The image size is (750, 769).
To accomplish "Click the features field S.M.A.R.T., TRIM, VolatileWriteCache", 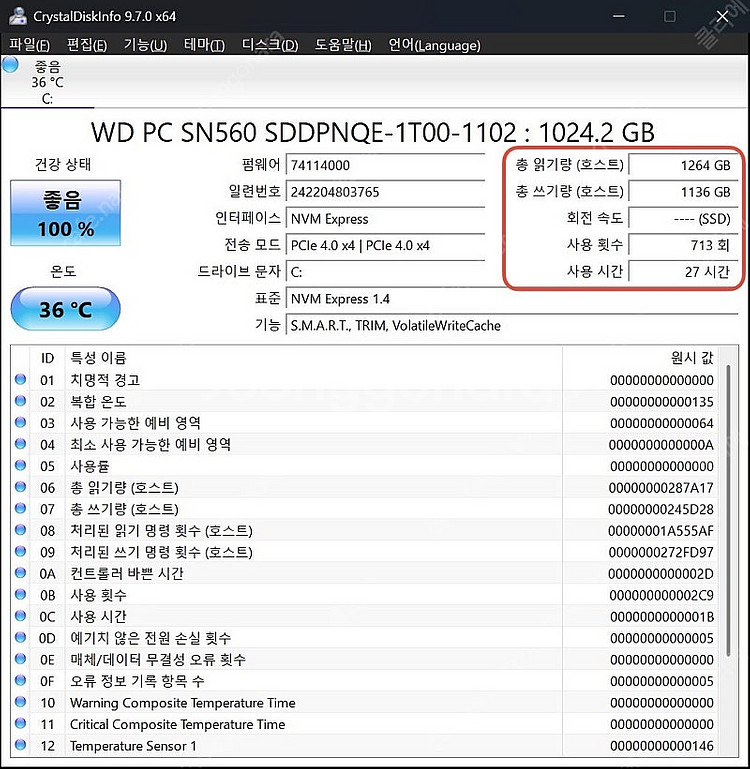I will coord(512,326).
